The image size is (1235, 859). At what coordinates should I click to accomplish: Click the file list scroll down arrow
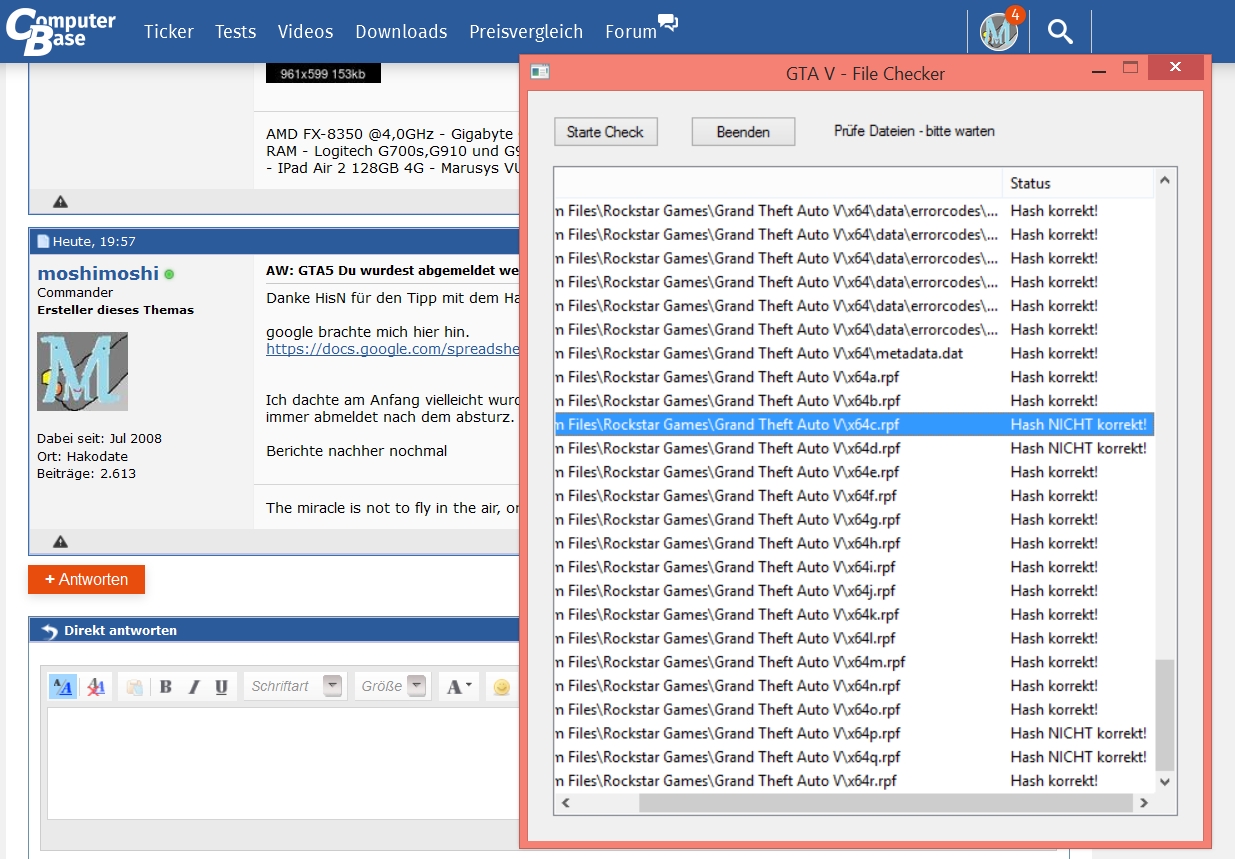pos(1165,782)
